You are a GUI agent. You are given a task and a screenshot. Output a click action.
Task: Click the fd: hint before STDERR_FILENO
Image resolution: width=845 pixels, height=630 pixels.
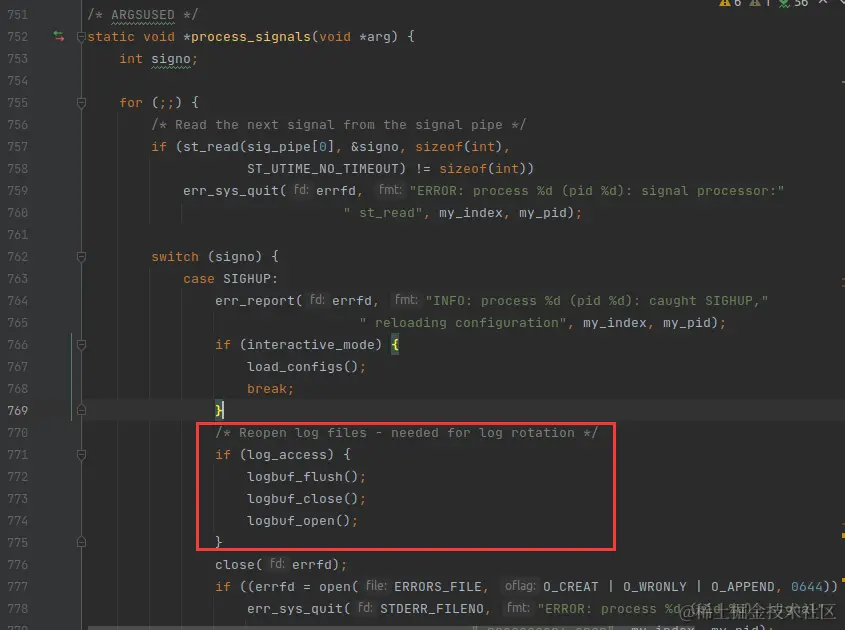click(365, 608)
